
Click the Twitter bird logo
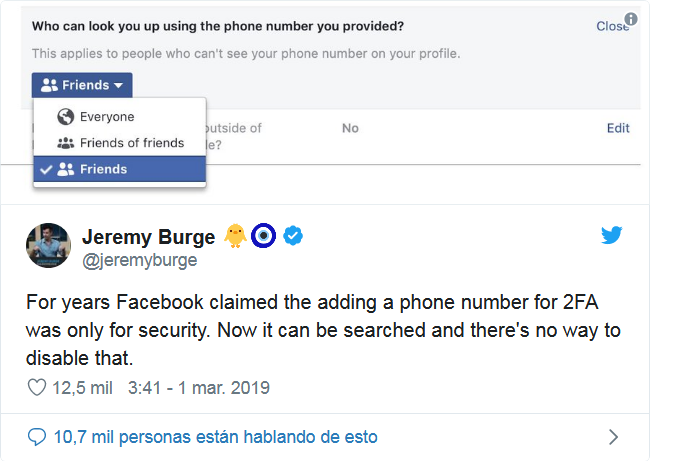pyautogui.click(x=613, y=236)
